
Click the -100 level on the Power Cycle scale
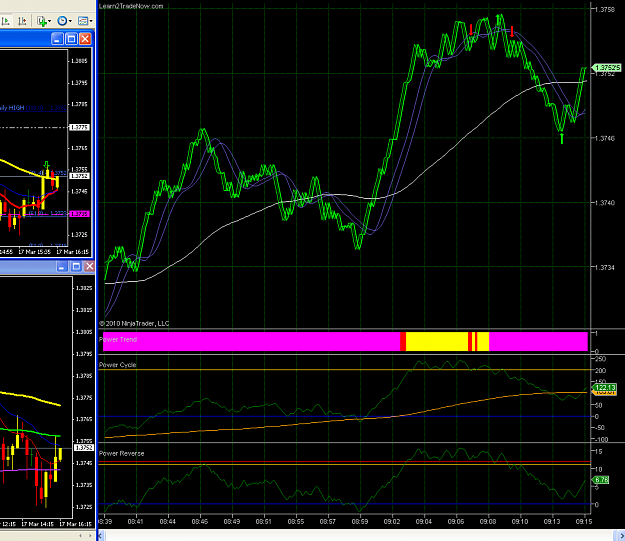[x=601, y=440]
